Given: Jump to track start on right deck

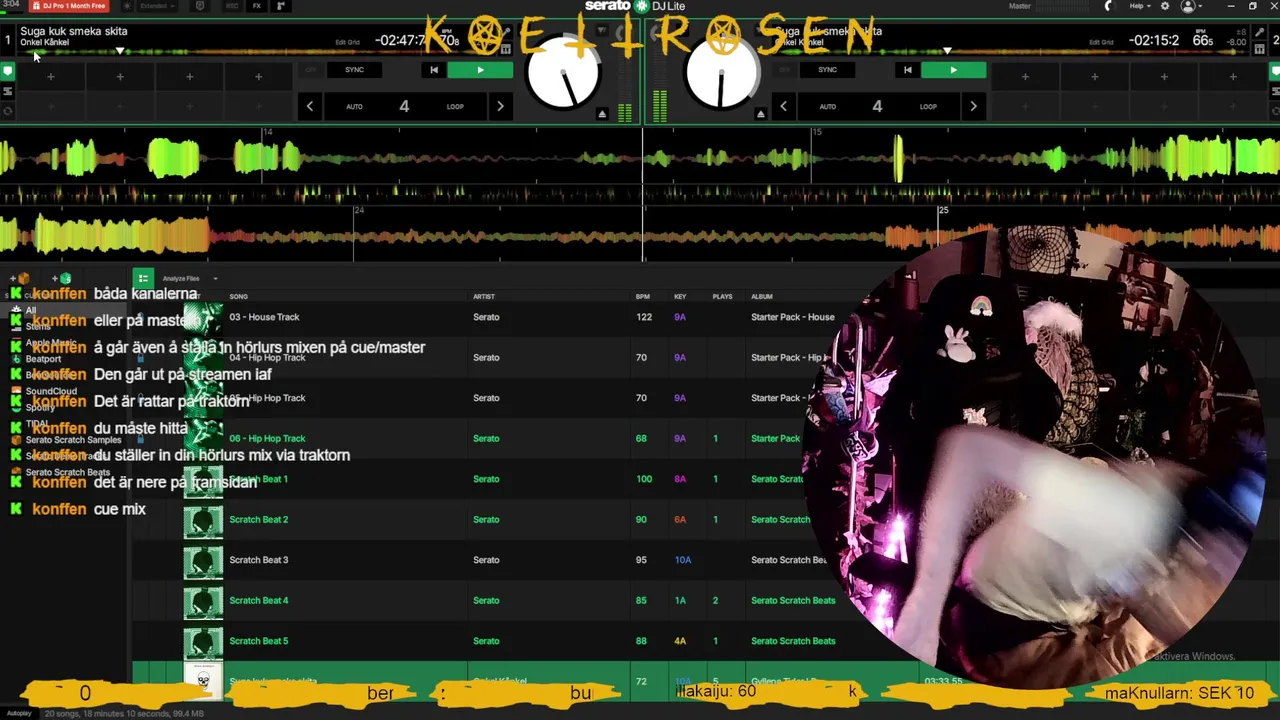Looking at the screenshot, I should click(907, 70).
